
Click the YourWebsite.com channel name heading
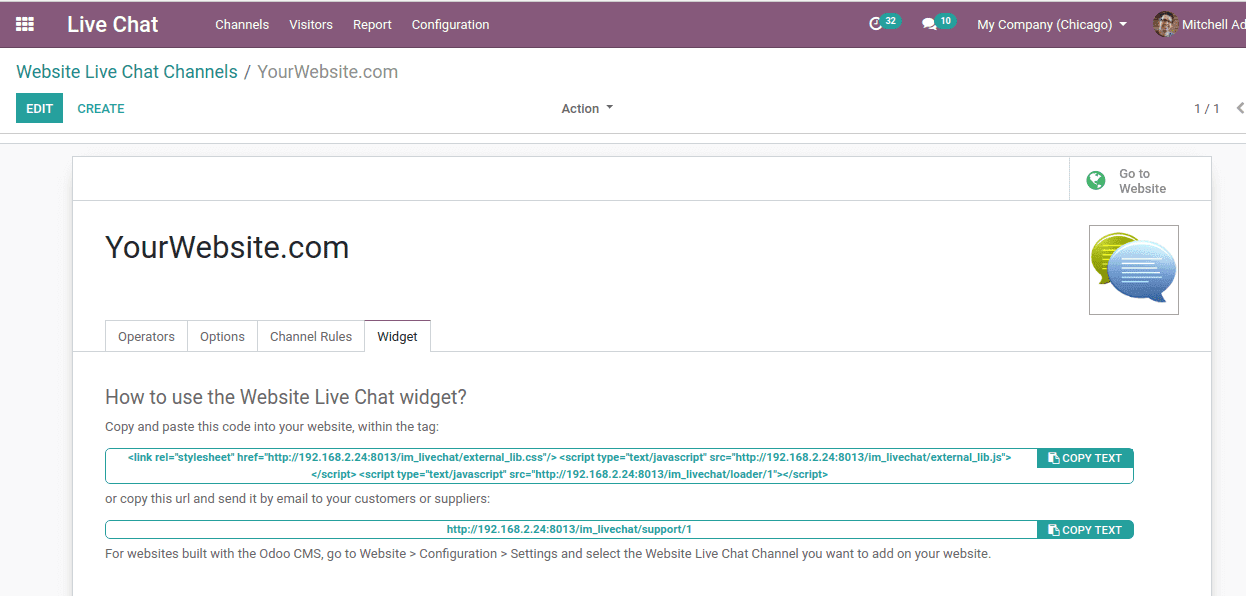tap(227, 247)
